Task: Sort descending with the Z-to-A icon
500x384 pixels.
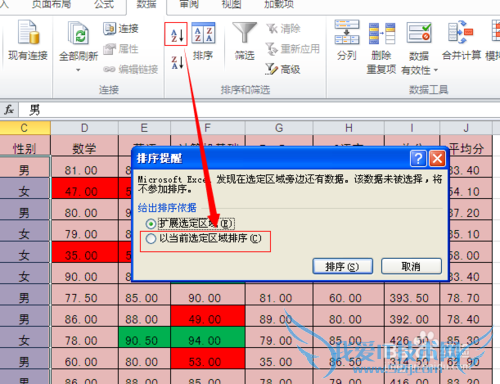Action: tap(177, 62)
